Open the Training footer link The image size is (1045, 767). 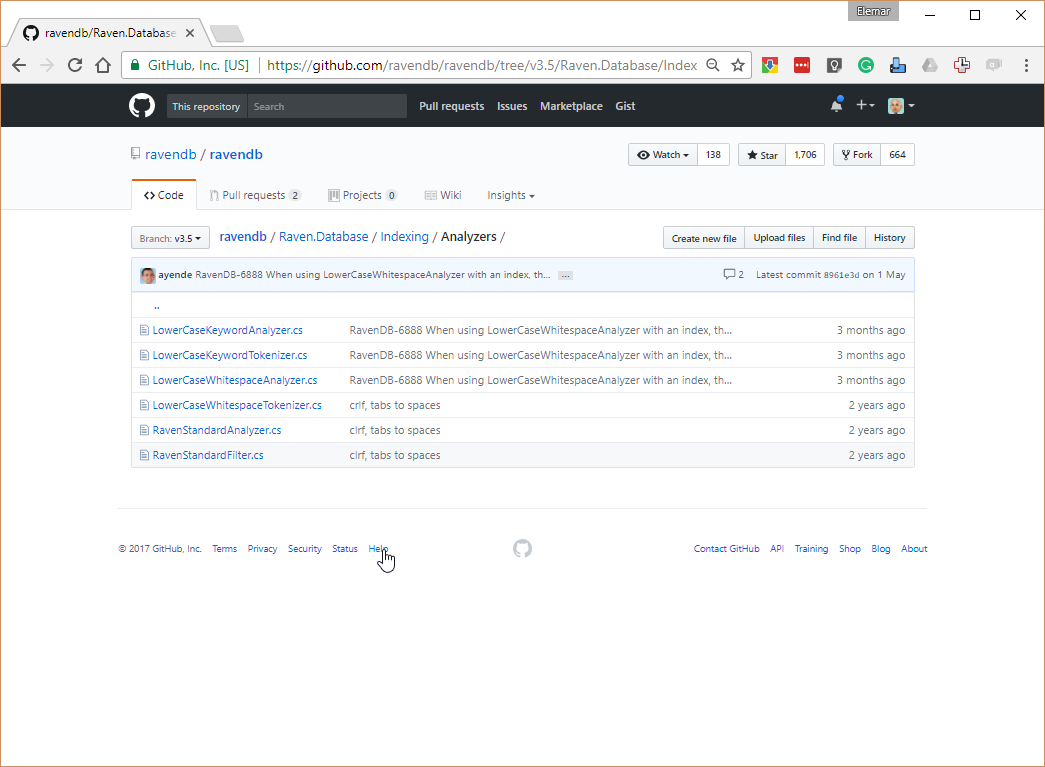pos(811,548)
